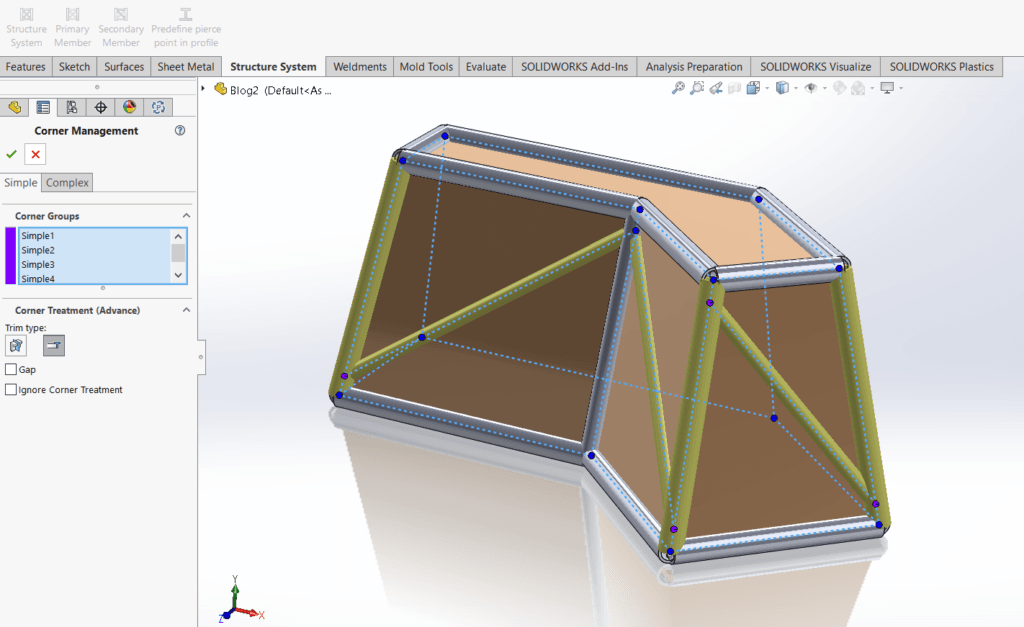1024x627 pixels.
Task: Open the FeatureManager design tree tab
Action: point(15,107)
